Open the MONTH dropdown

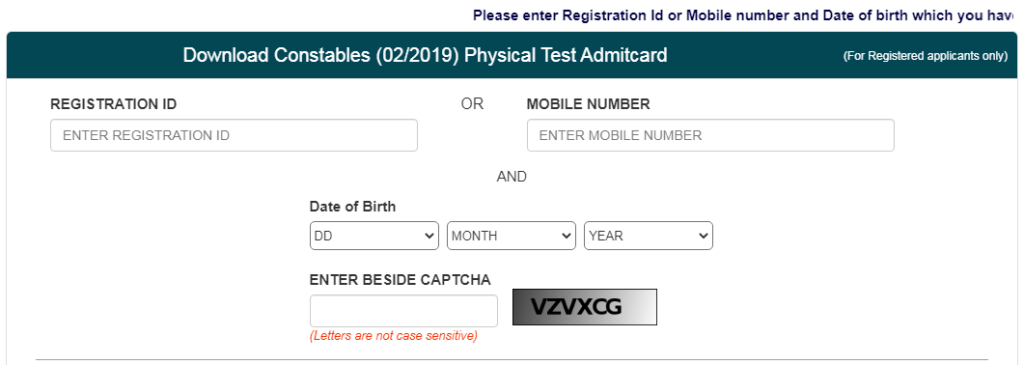511,236
